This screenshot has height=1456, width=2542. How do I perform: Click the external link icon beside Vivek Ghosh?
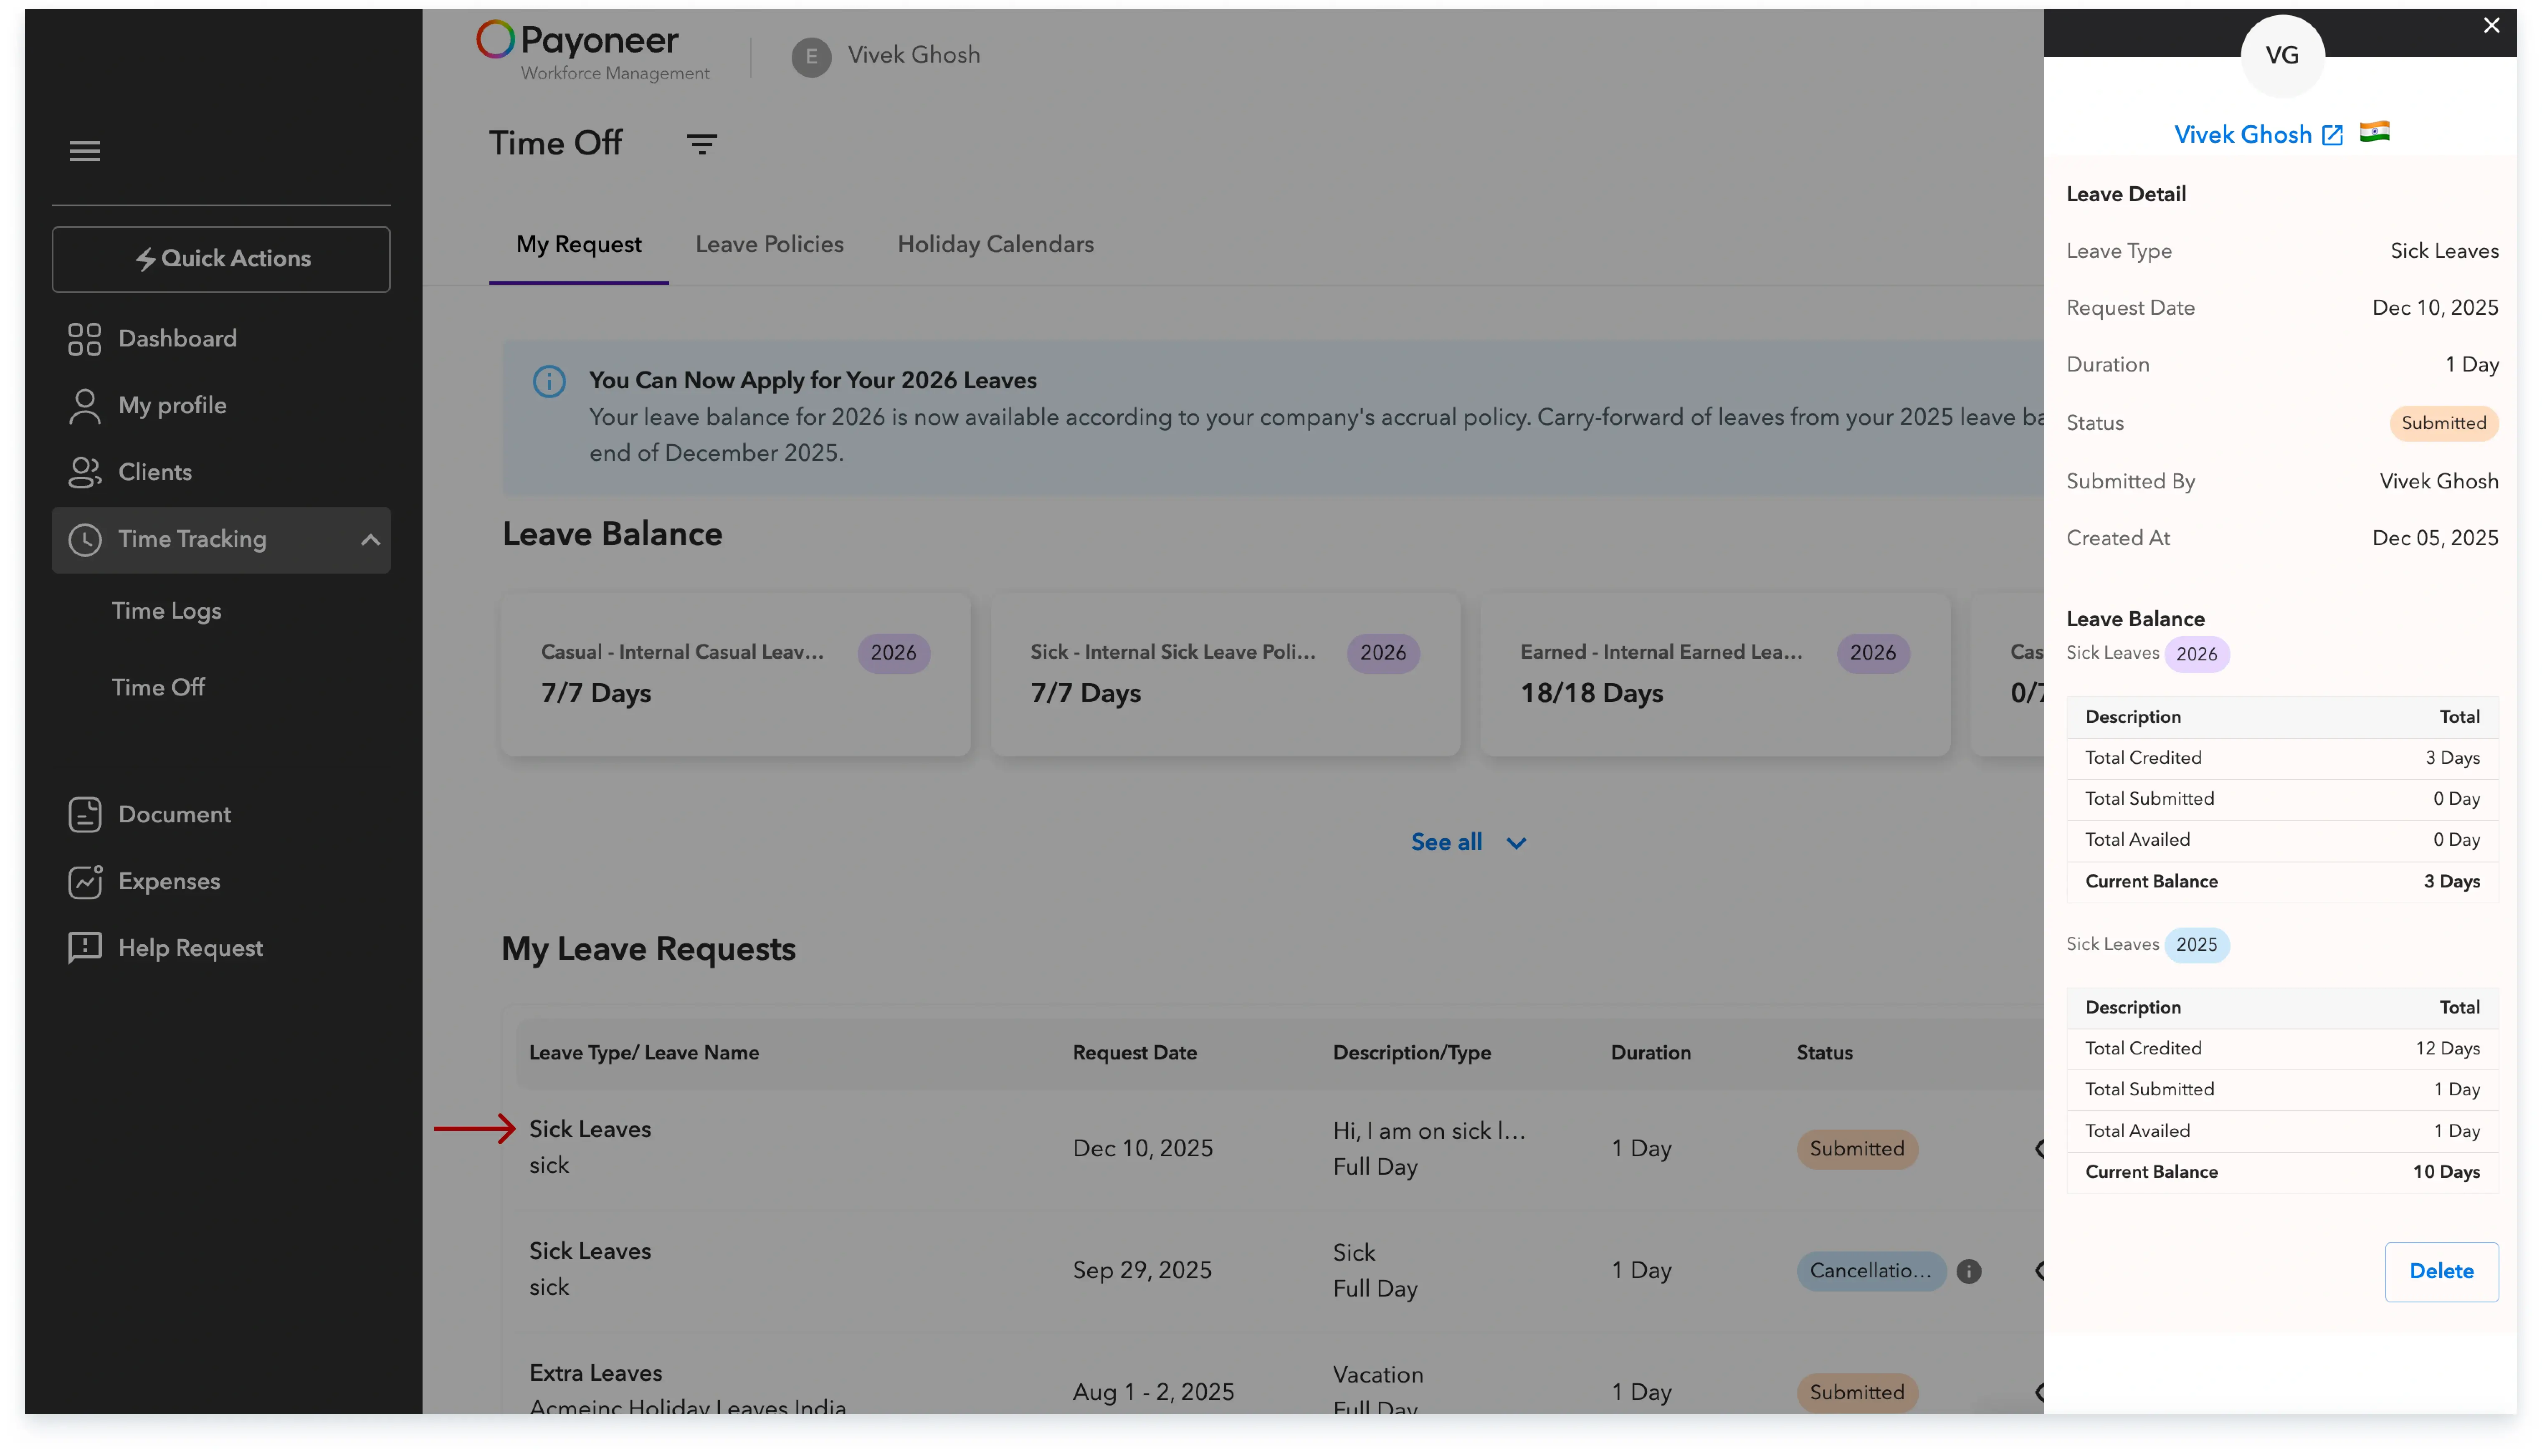tap(2332, 135)
